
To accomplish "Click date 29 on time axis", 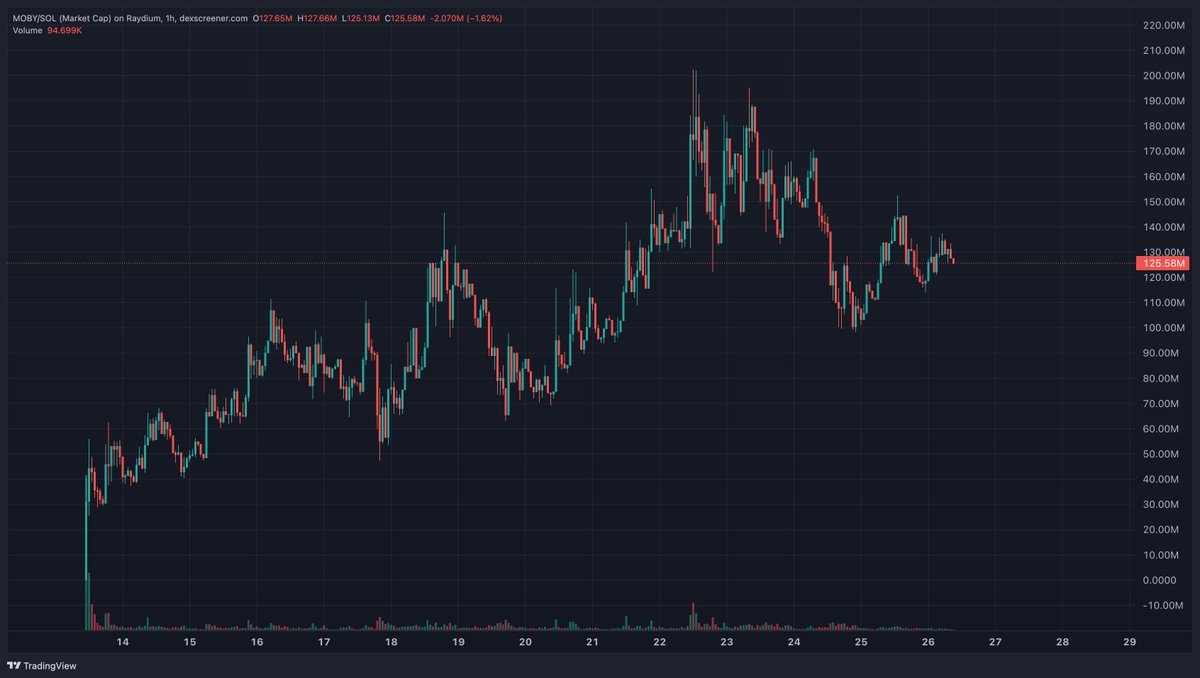I will 1129,642.
